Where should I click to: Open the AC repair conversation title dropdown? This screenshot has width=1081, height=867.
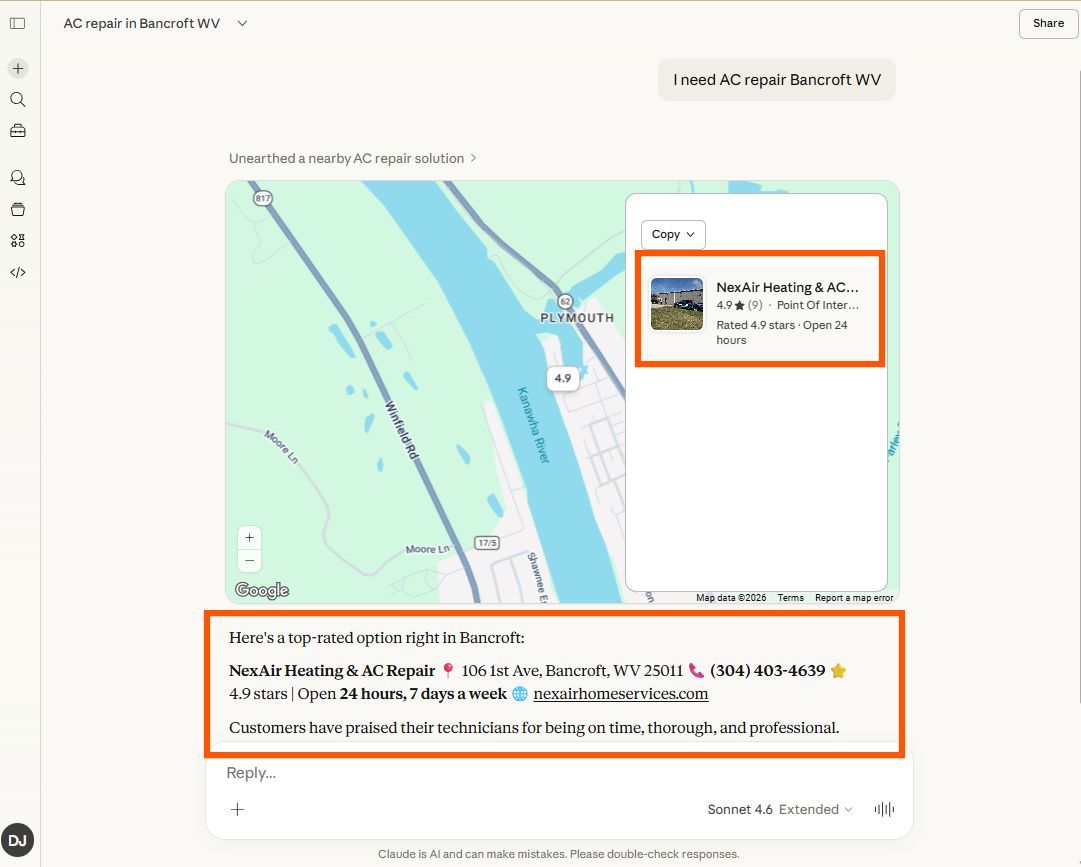241,22
